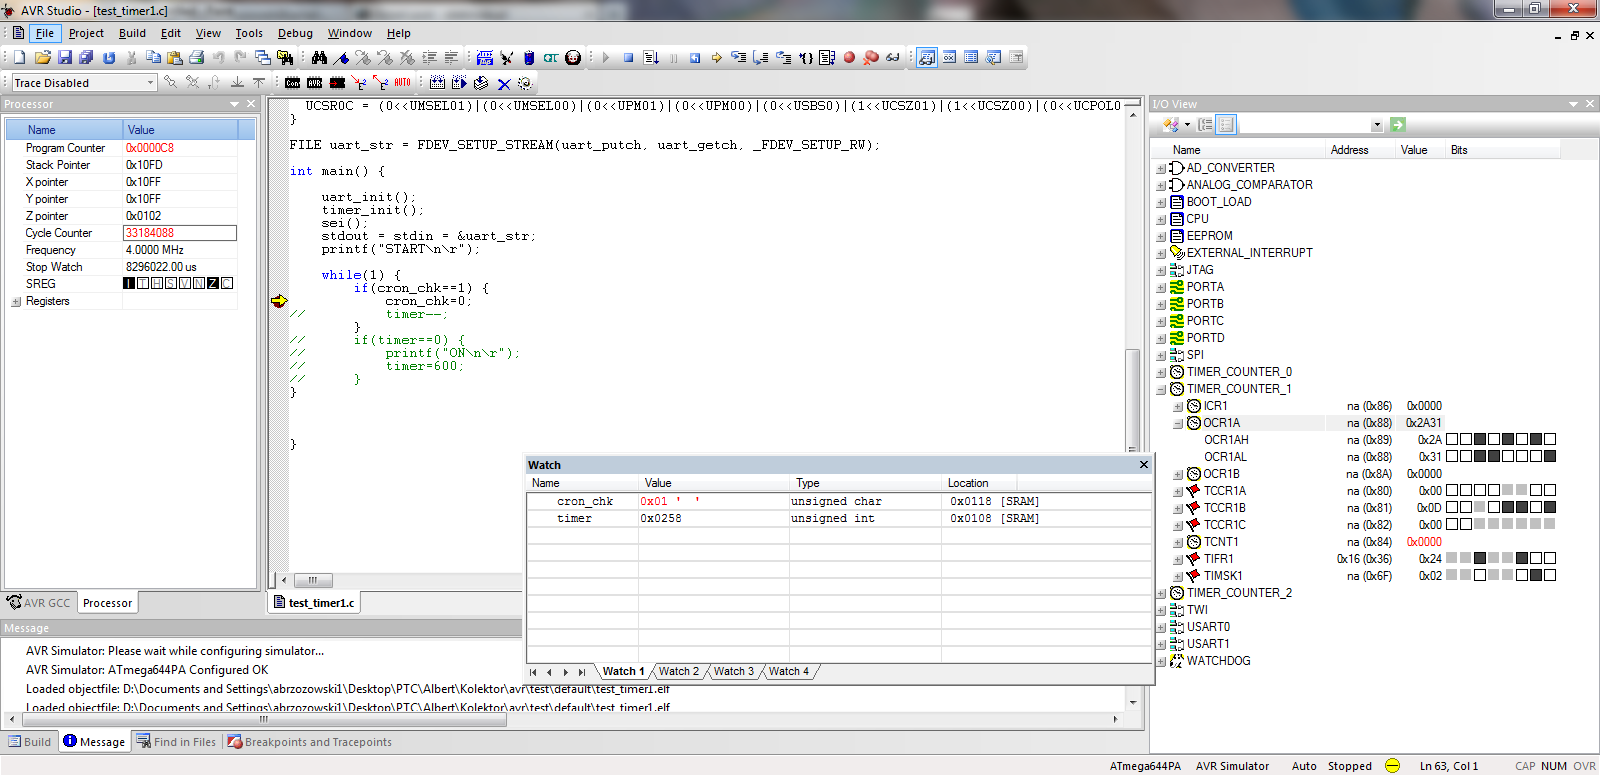Switch to the AVR GCC tab

tap(39, 603)
